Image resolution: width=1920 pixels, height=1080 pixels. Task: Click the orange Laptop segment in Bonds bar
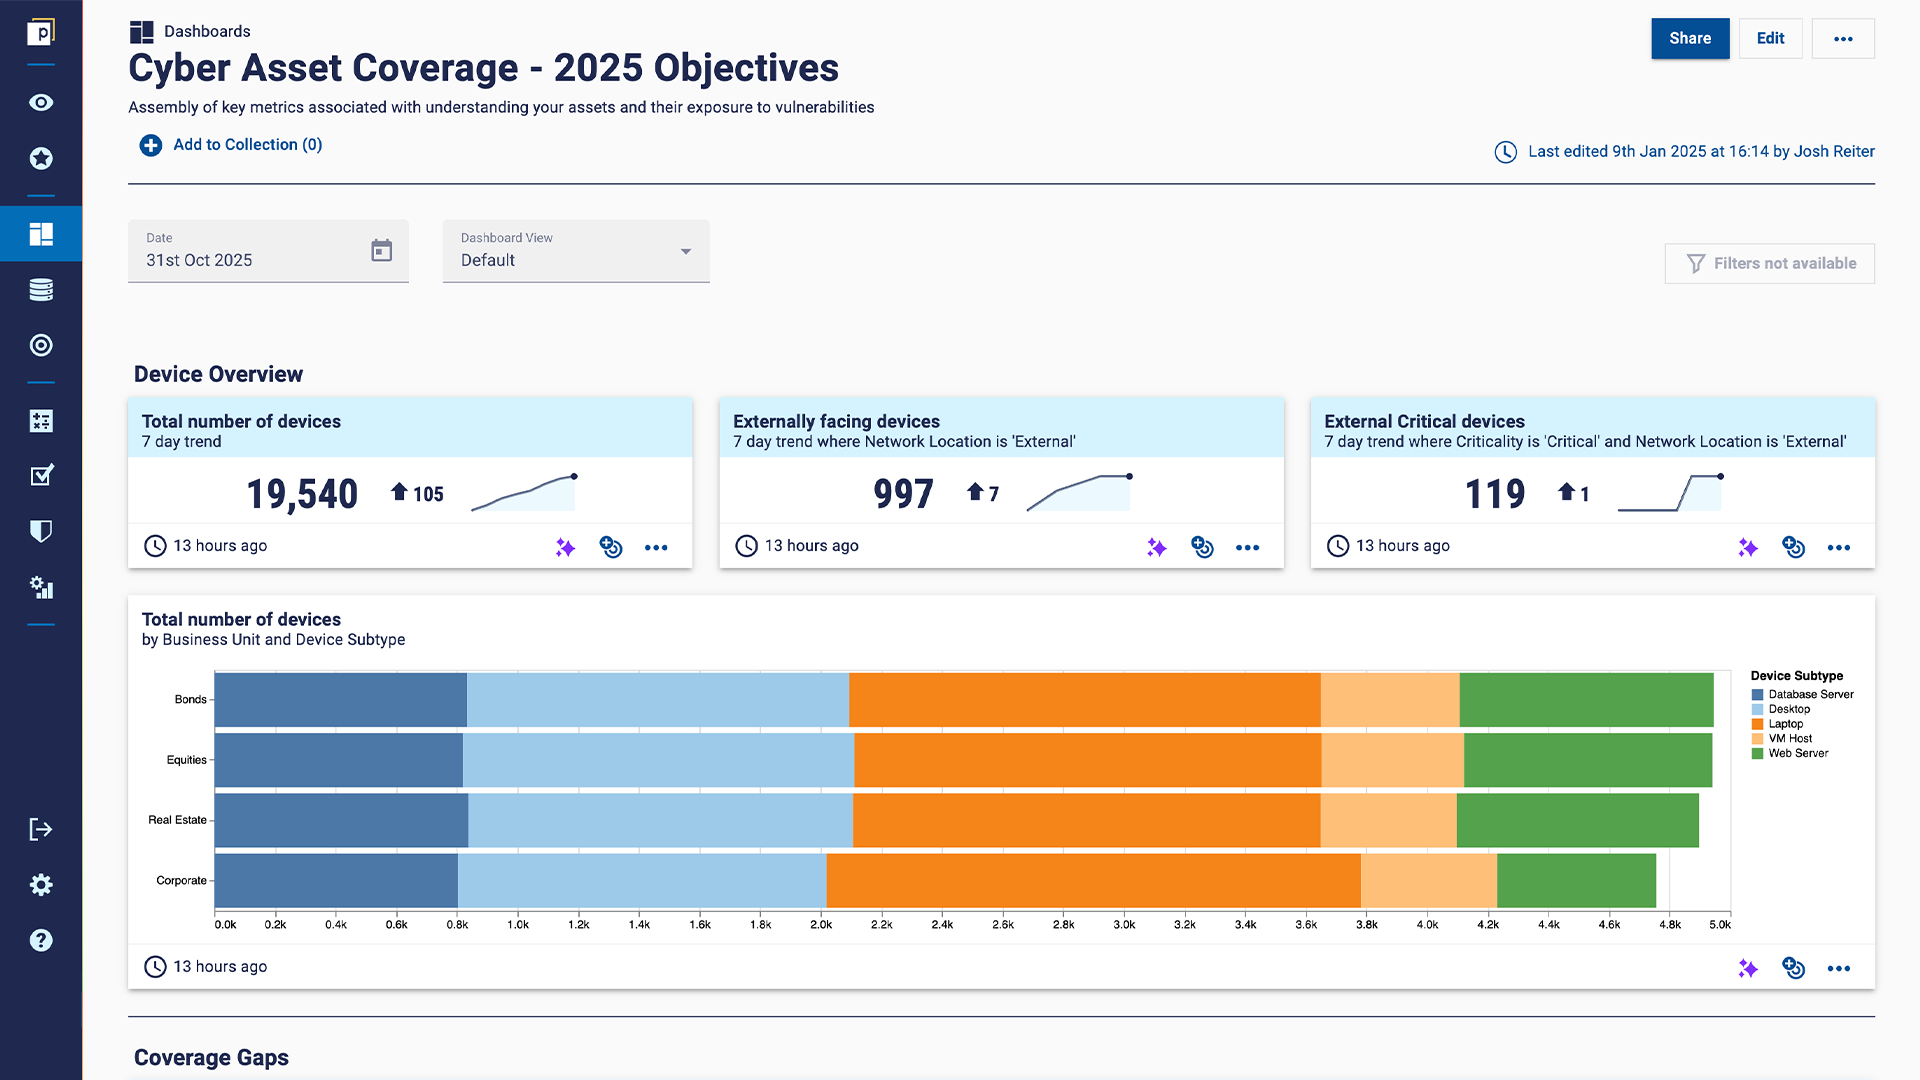pyautogui.click(x=1084, y=700)
